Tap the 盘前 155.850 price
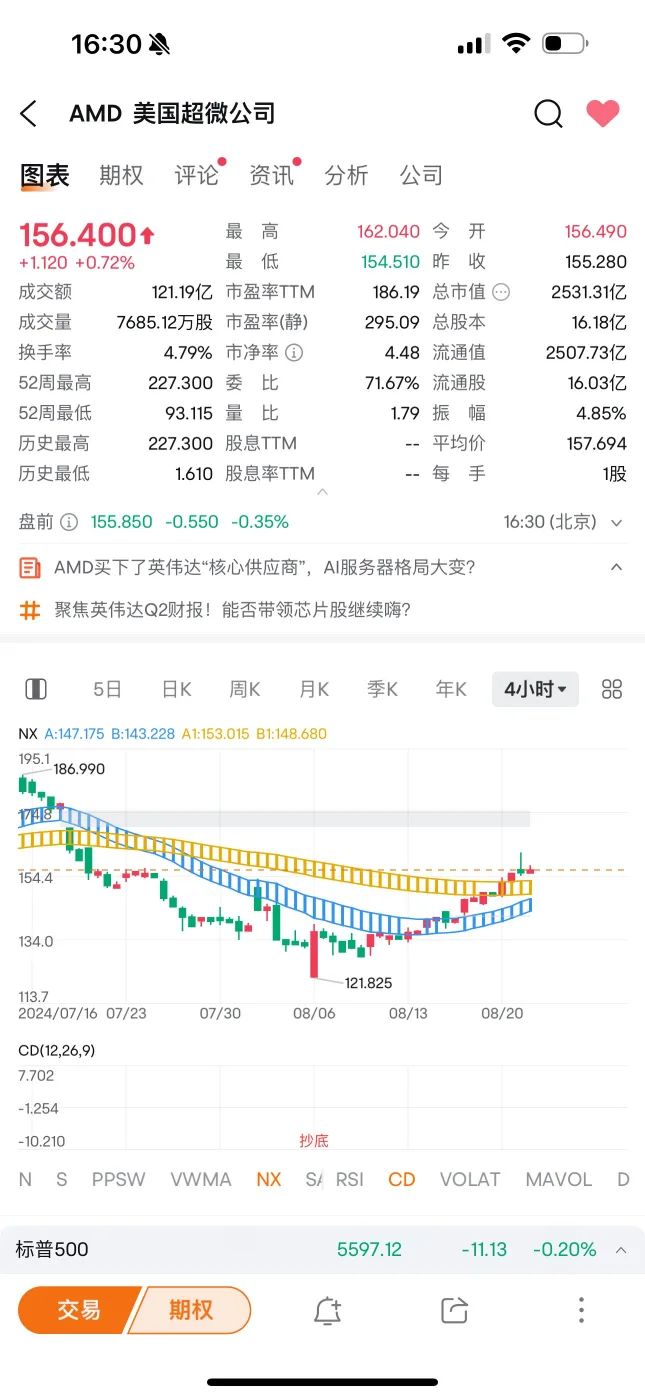The height and width of the screenshot is (1398, 645). [121, 522]
